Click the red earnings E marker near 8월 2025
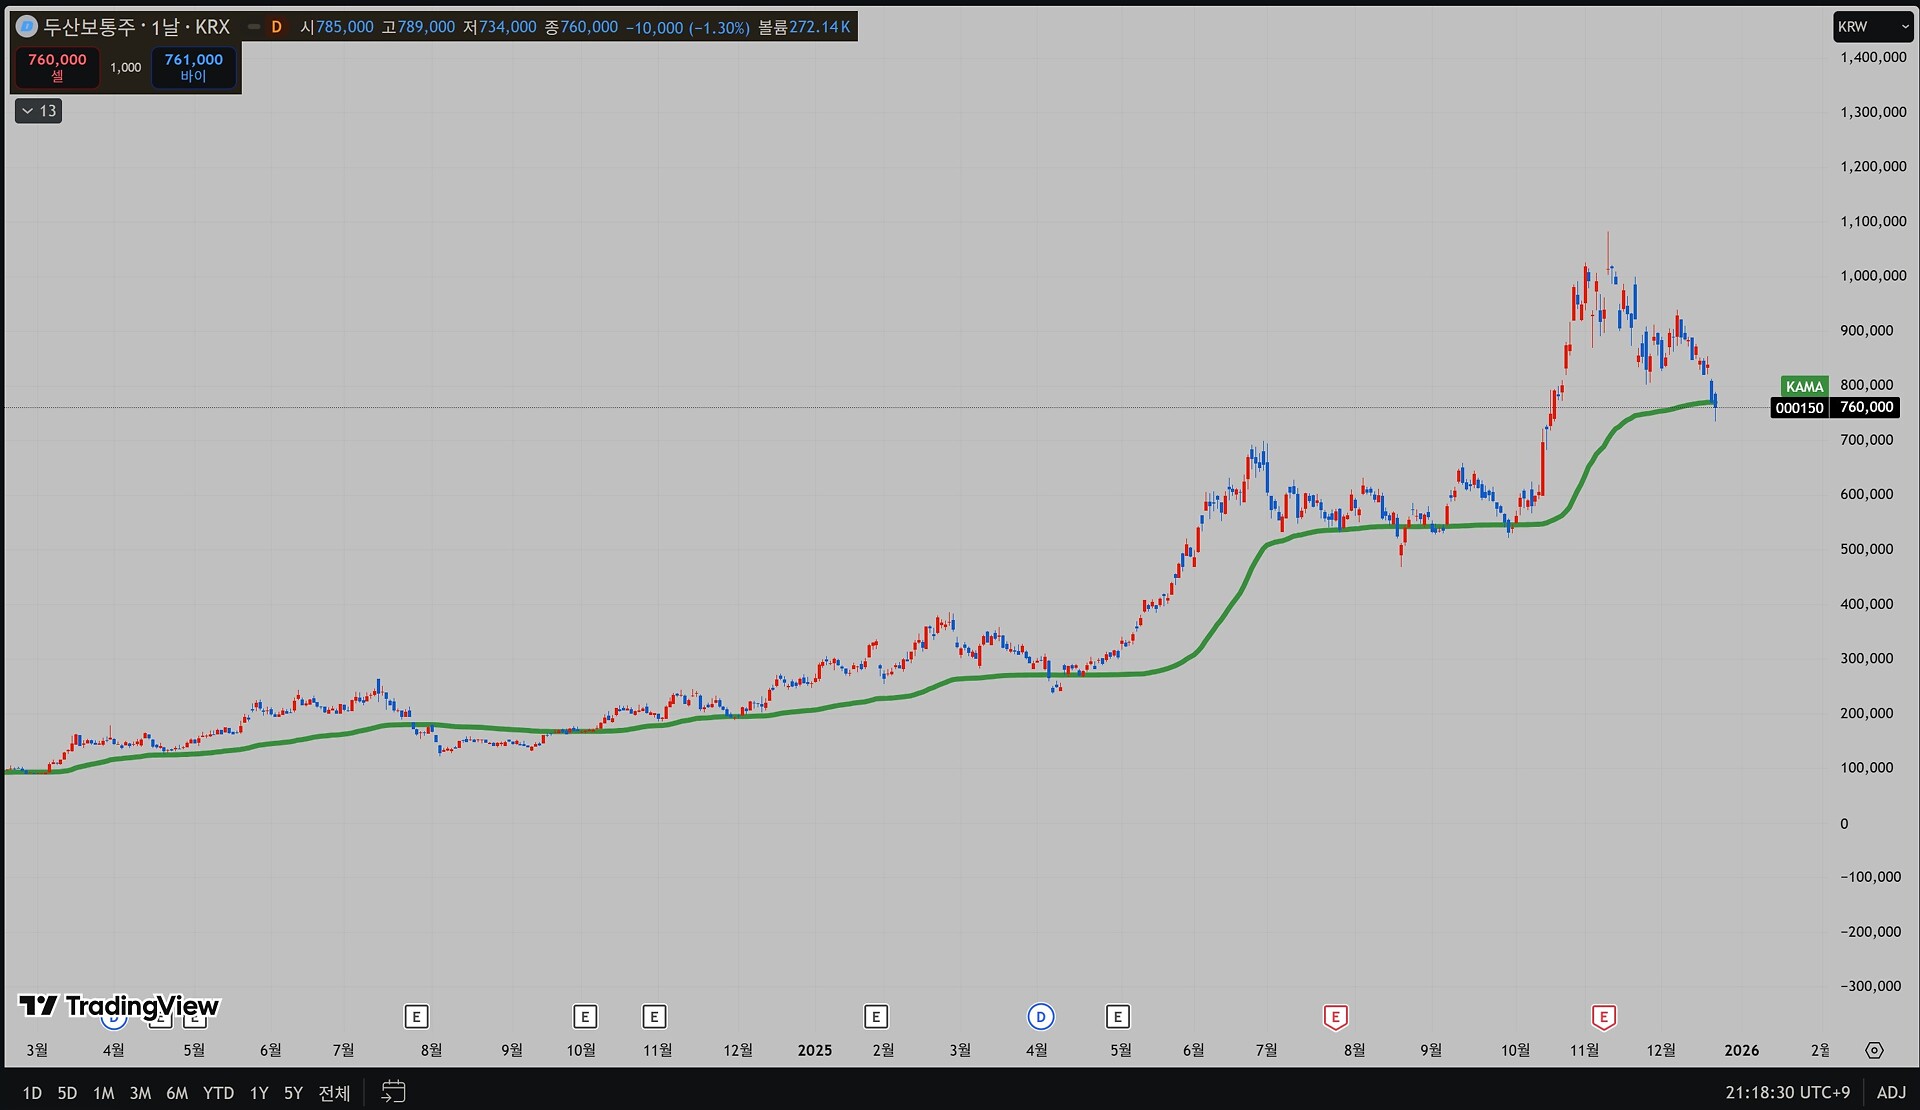The width and height of the screenshot is (1920, 1110). (x=1335, y=1017)
